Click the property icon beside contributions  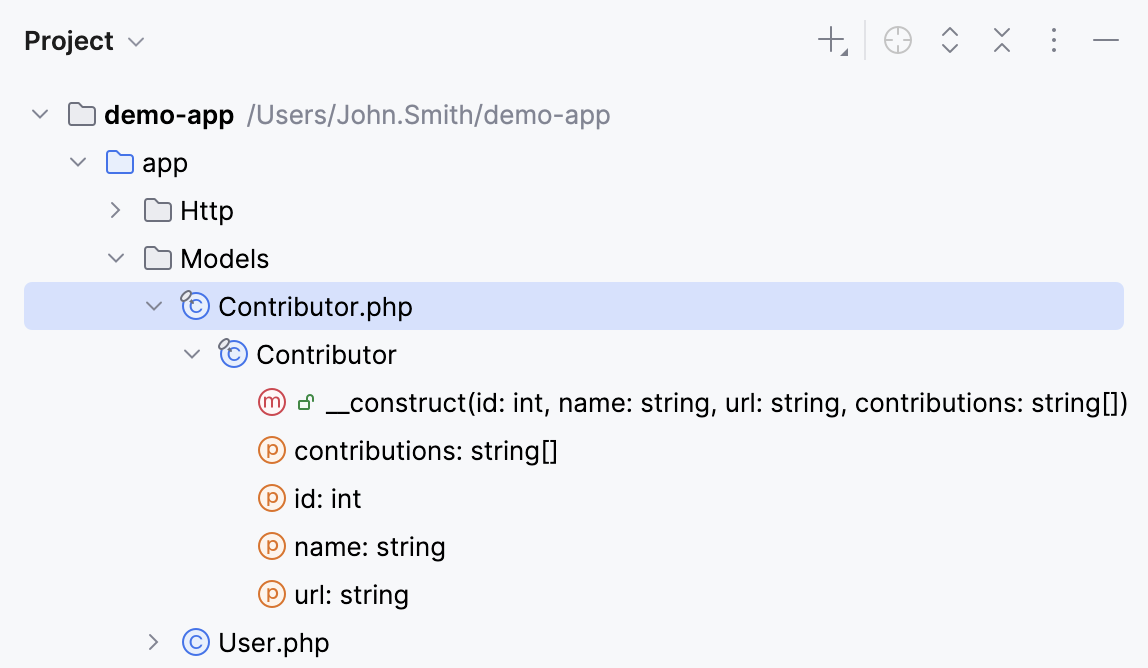pos(270,450)
